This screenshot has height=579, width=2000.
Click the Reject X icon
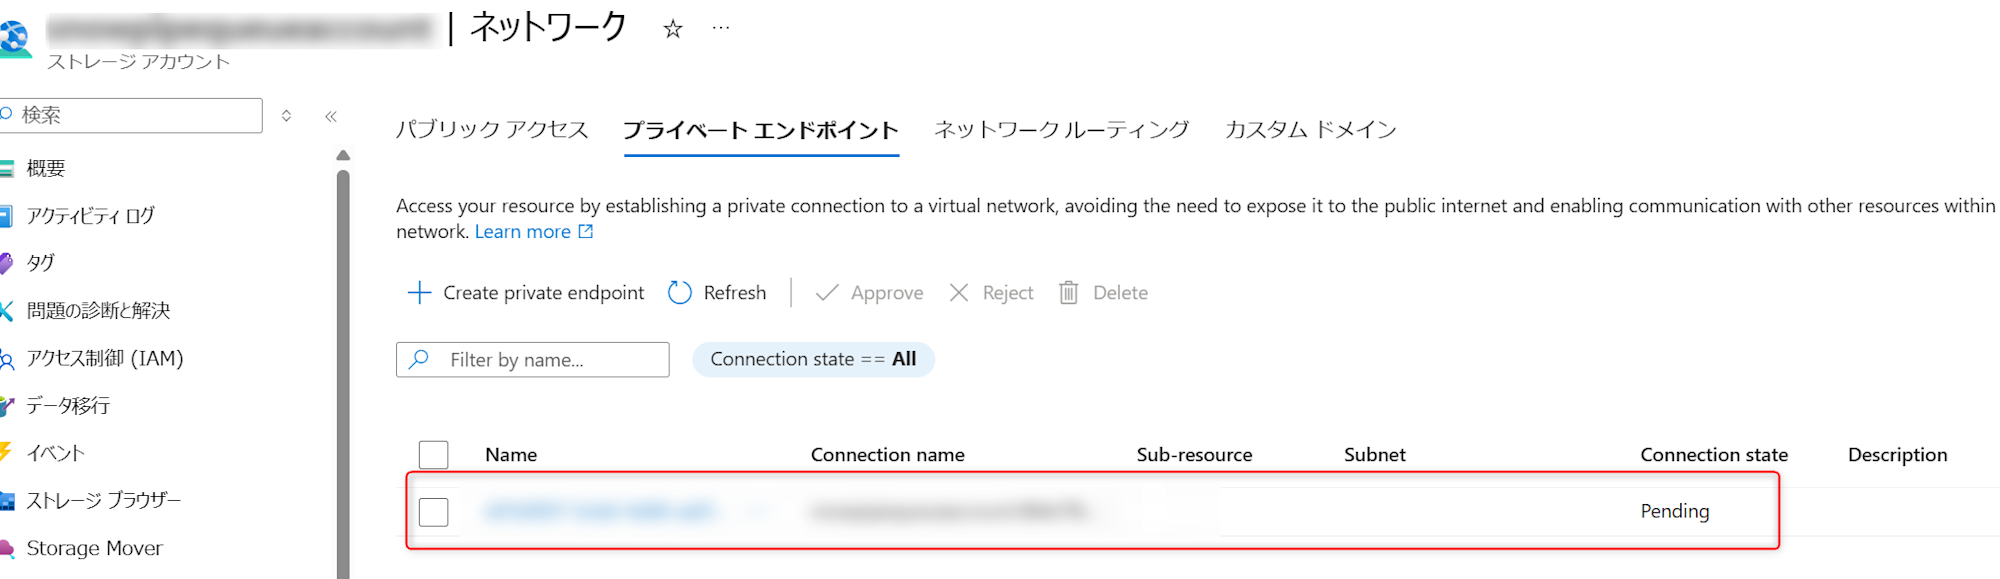click(x=959, y=293)
